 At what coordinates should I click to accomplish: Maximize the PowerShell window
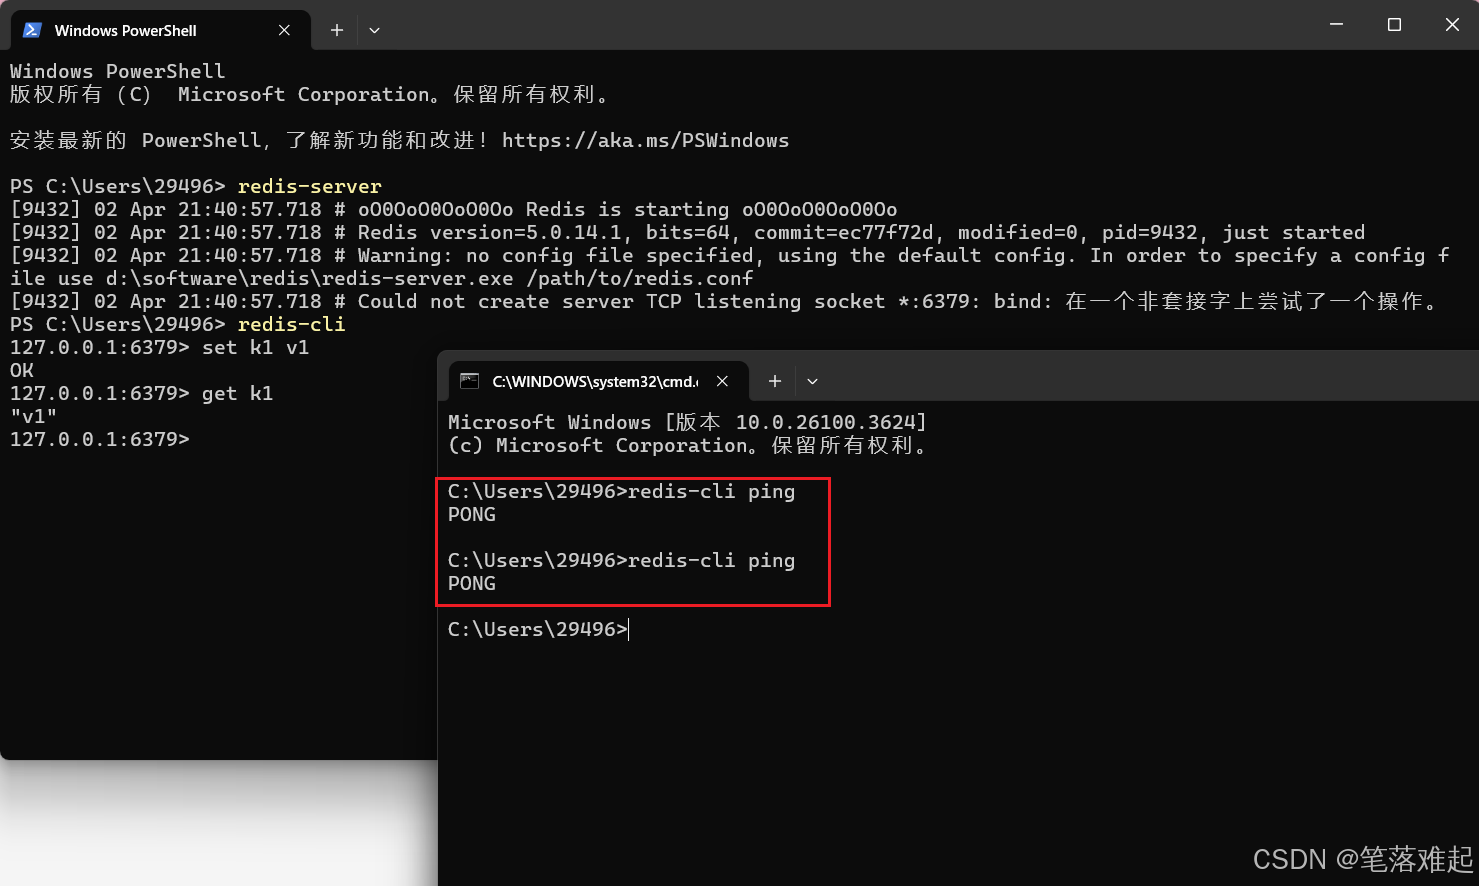(x=1394, y=24)
